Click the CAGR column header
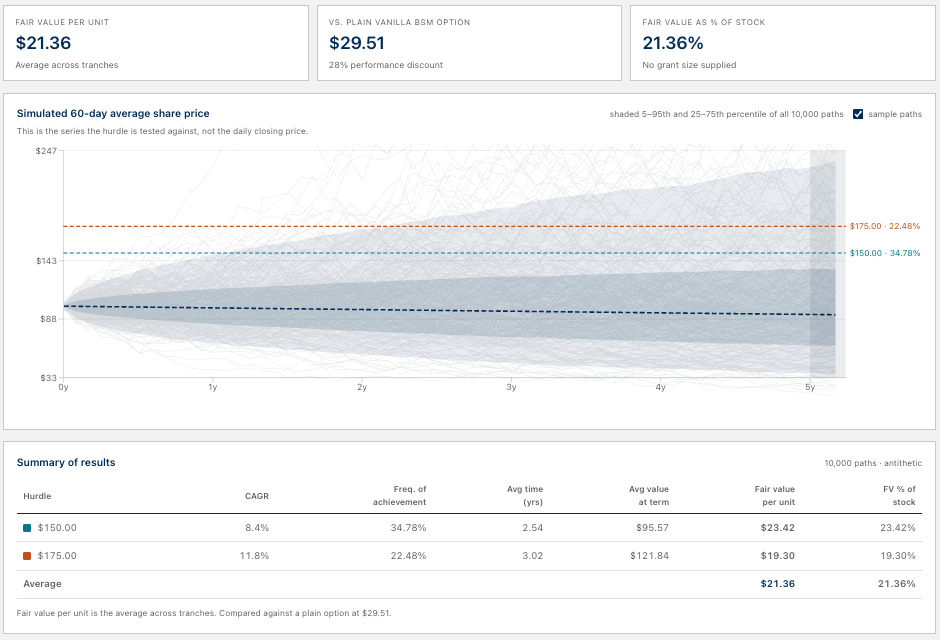940x640 pixels. click(257, 496)
